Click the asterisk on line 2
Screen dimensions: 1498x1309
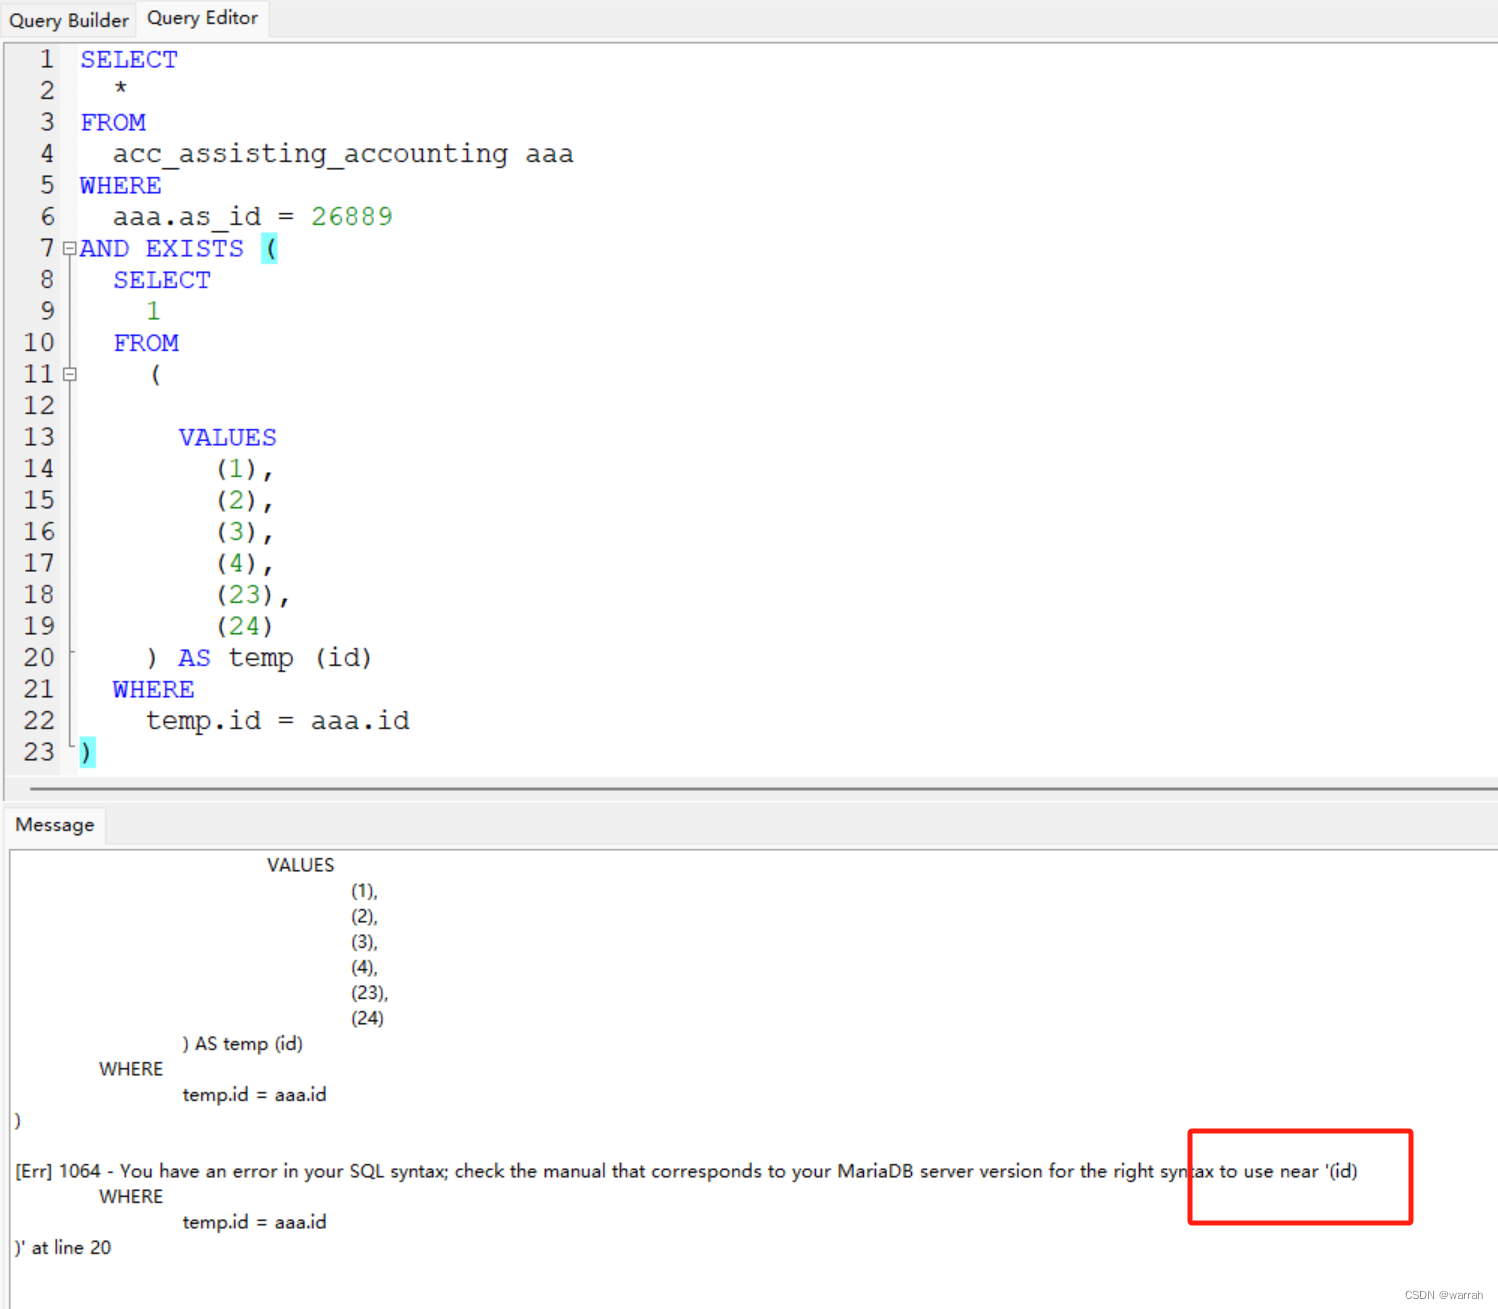[121, 89]
